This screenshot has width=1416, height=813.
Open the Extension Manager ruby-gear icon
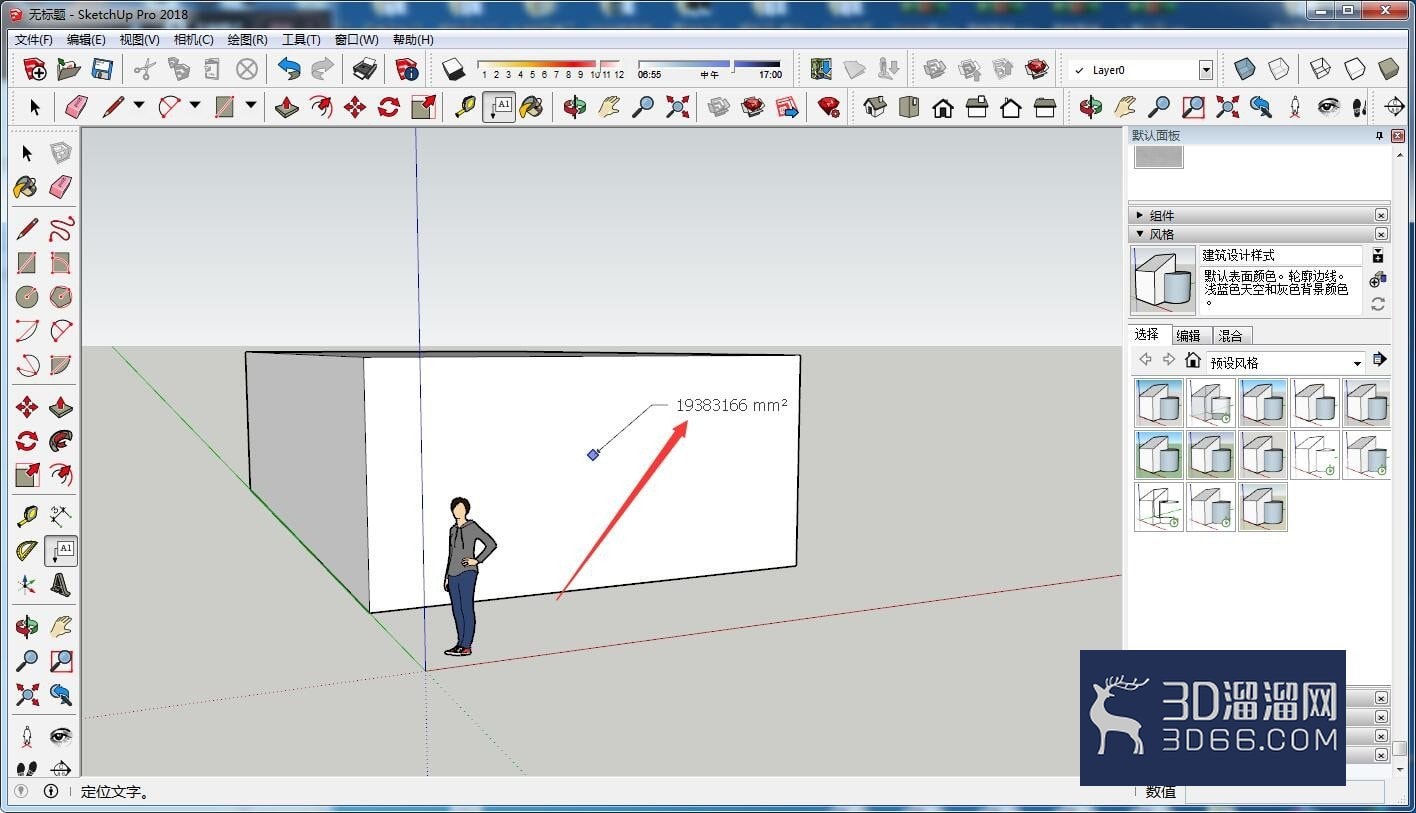pos(829,107)
